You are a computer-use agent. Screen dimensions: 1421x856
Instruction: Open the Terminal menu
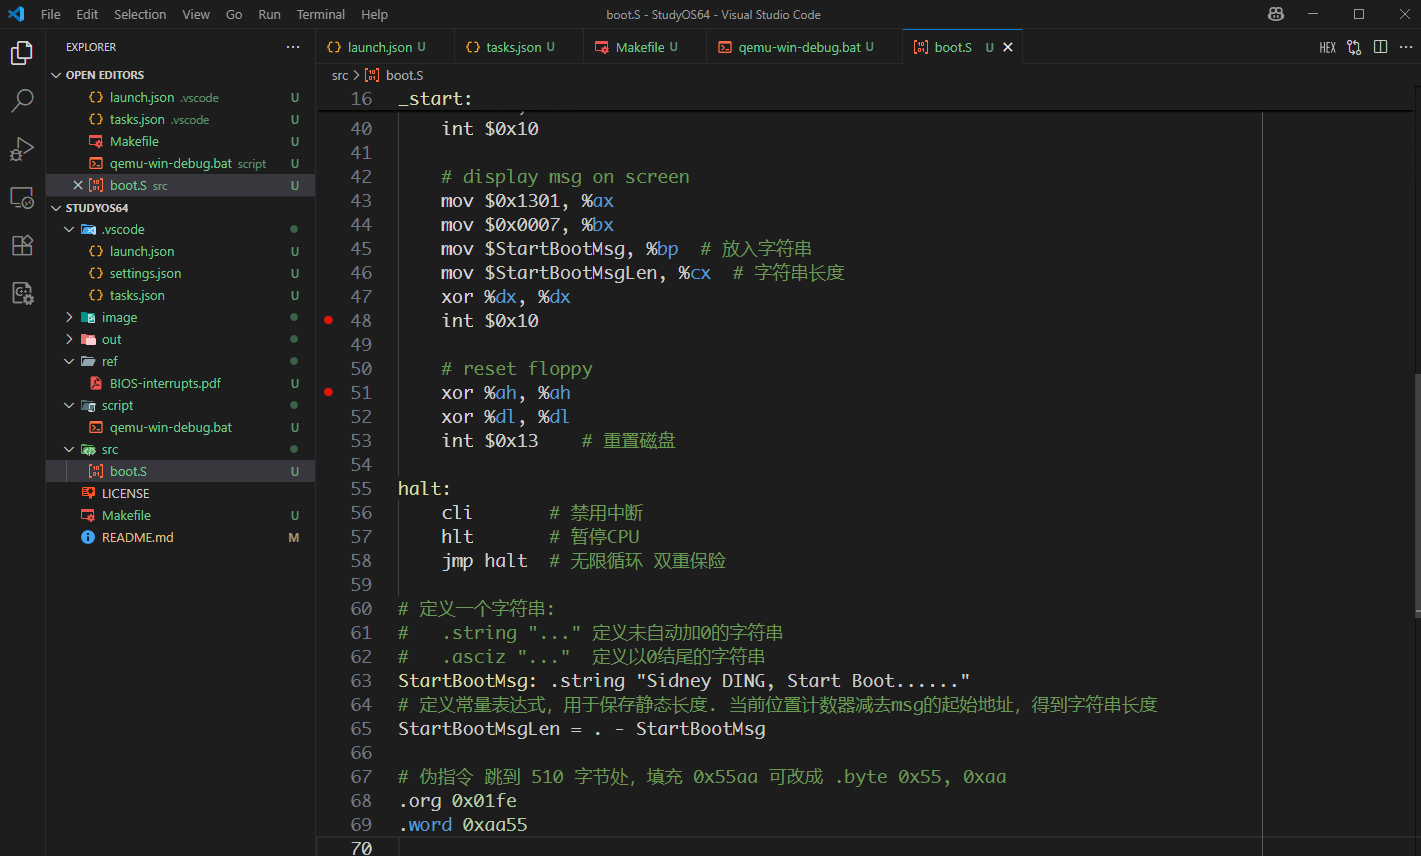point(320,14)
